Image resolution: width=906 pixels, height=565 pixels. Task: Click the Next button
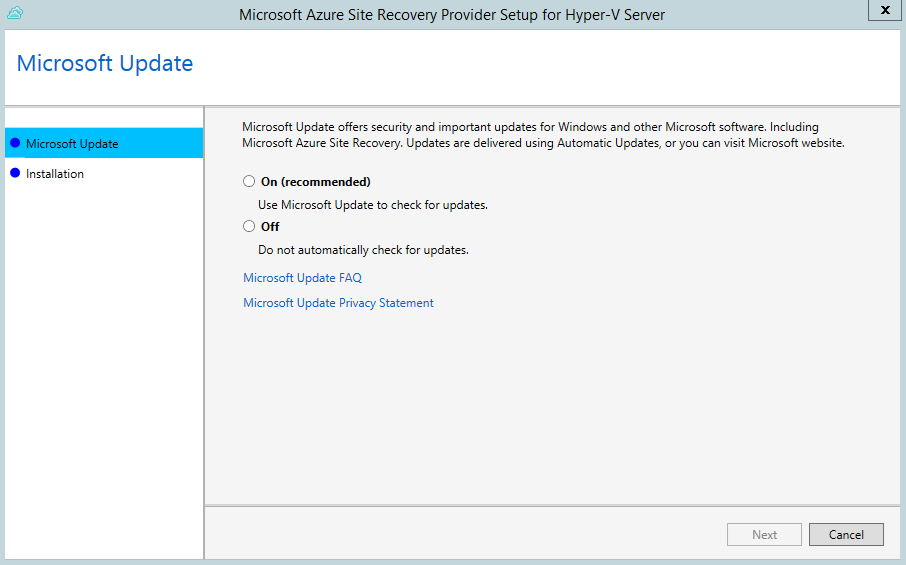764,534
